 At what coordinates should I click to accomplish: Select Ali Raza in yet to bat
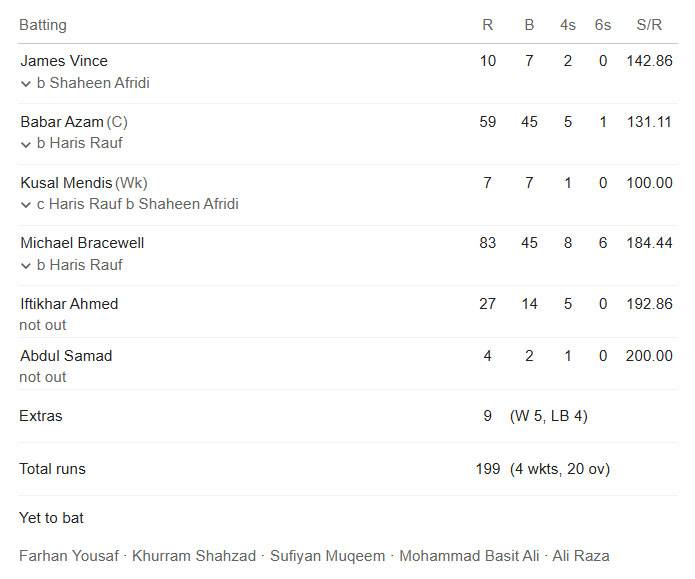coord(580,556)
